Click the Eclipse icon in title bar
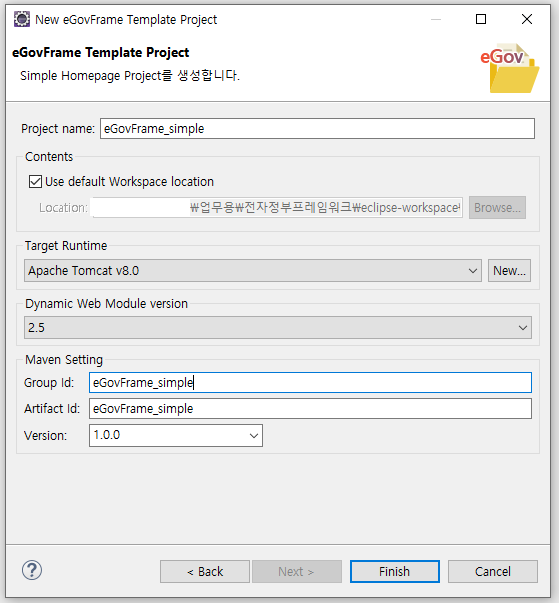Image resolution: width=559 pixels, height=603 pixels. [x=22, y=19]
